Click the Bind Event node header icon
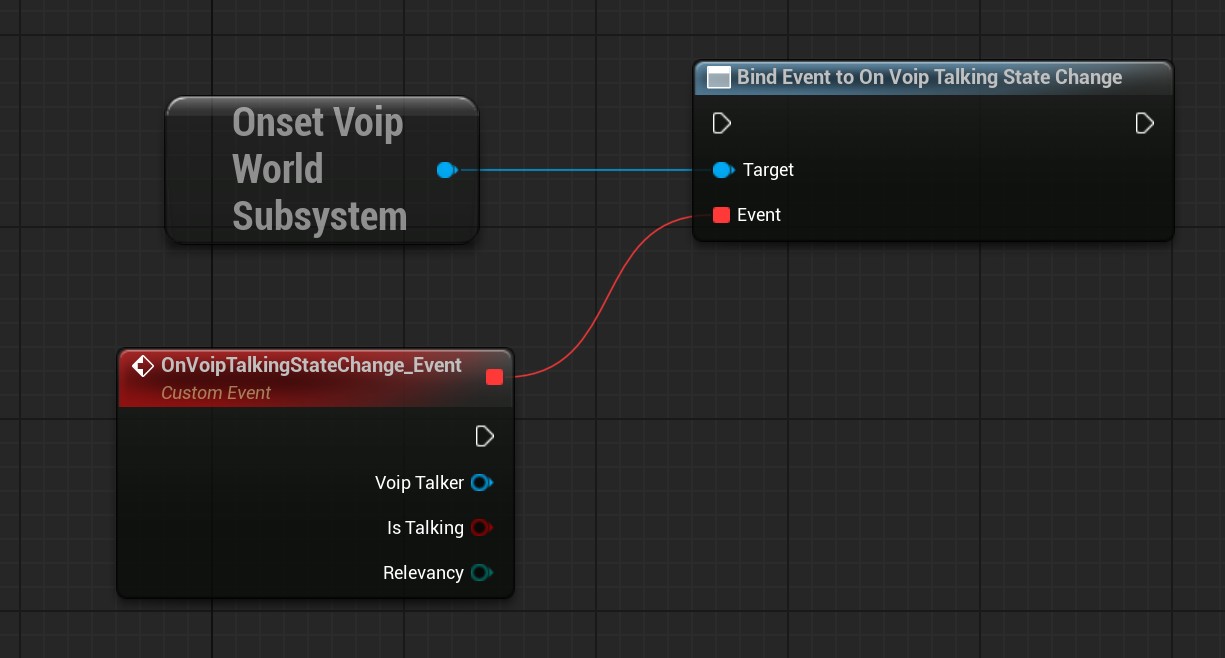 (x=718, y=78)
